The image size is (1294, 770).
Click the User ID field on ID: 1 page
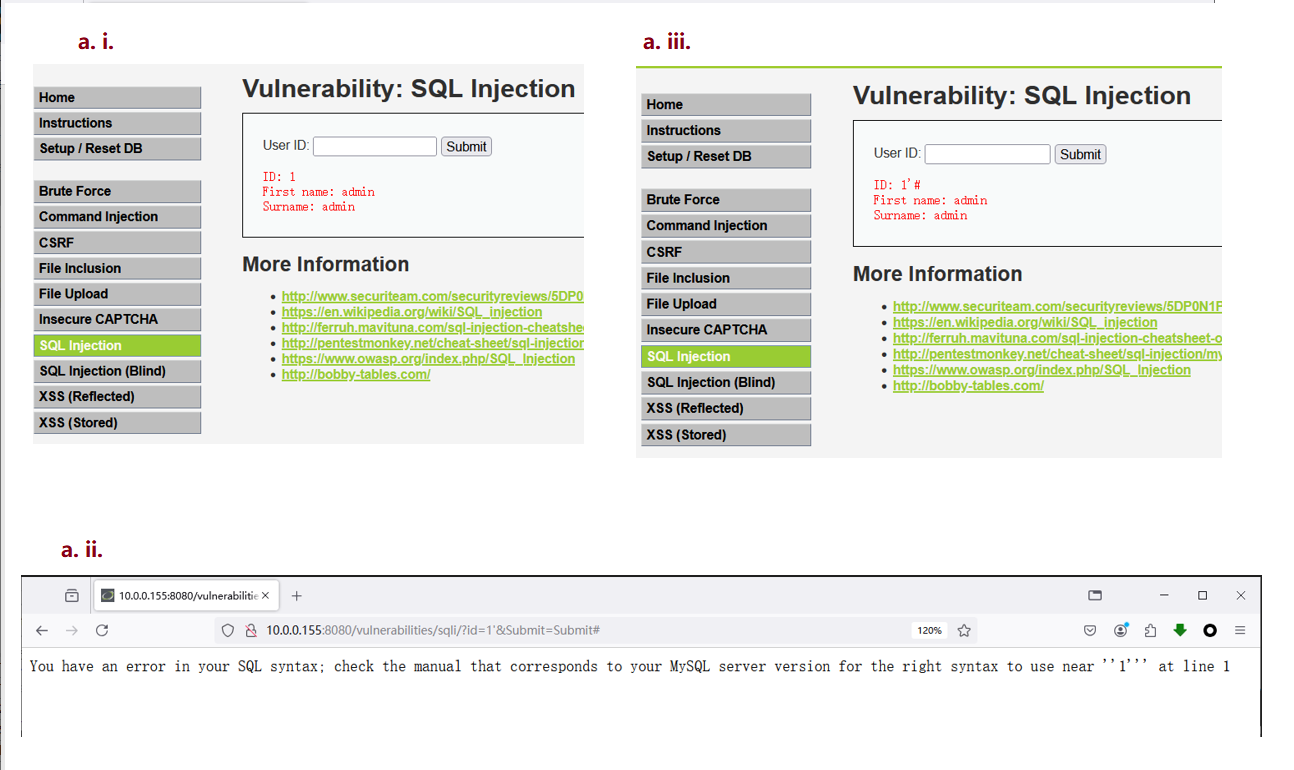pos(375,146)
